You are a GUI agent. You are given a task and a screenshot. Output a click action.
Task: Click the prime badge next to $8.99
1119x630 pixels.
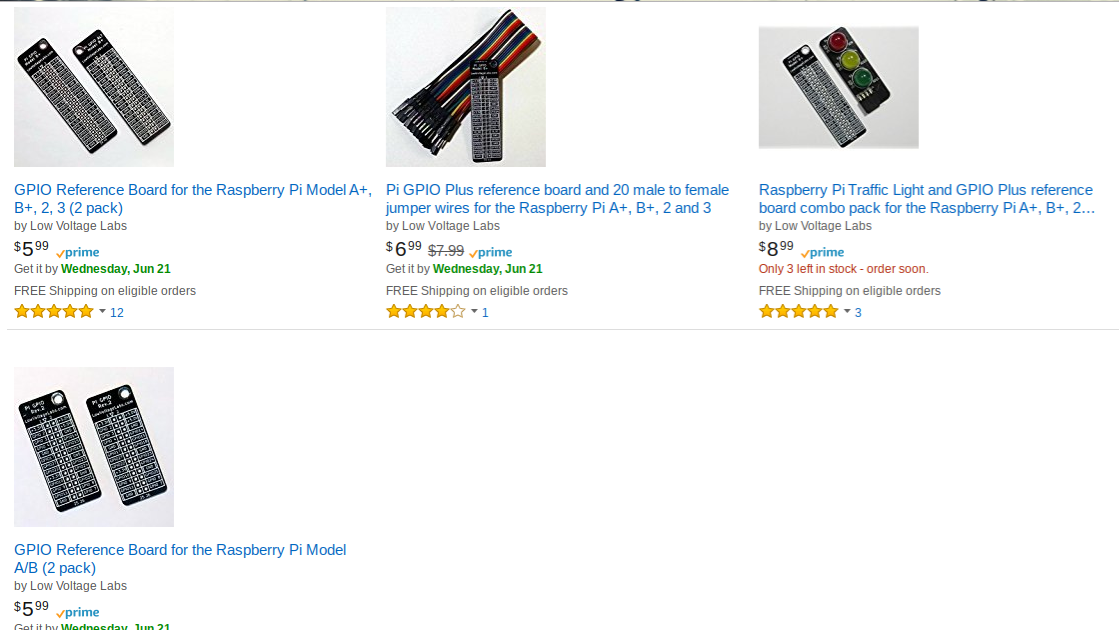822,253
